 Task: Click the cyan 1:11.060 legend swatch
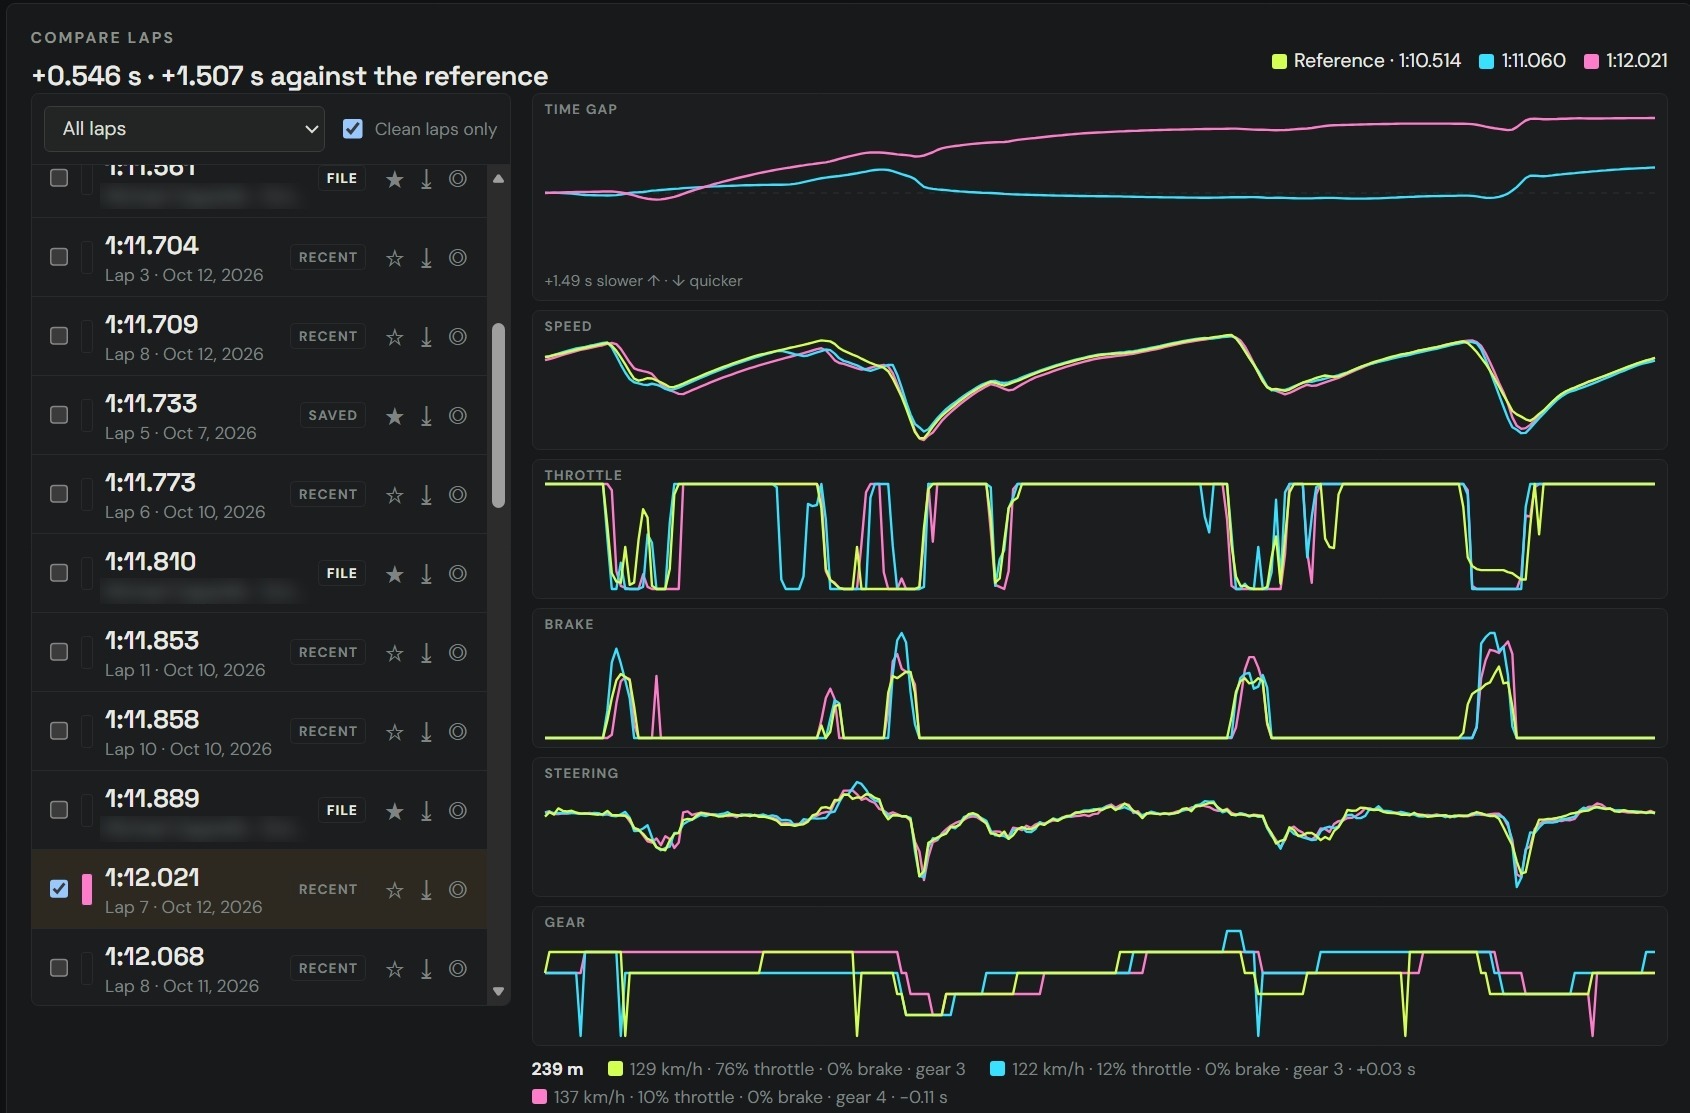pyautogui.click(x=1486, y=61)
